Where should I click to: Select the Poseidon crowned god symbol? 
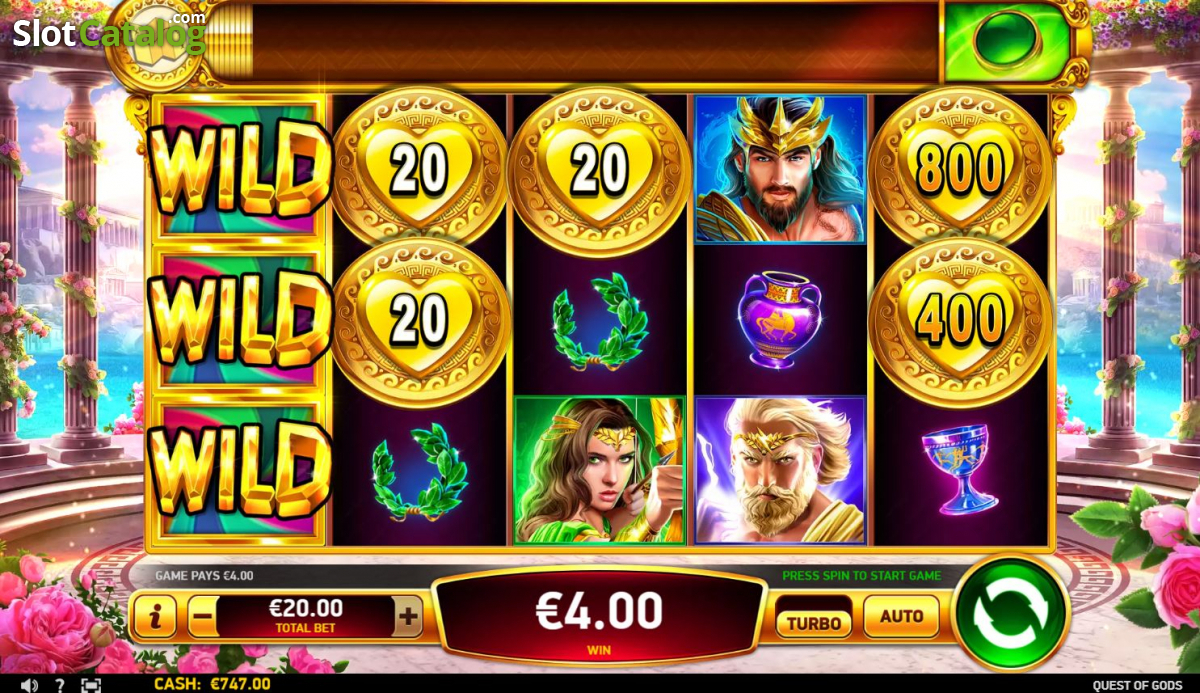point(780,168)
